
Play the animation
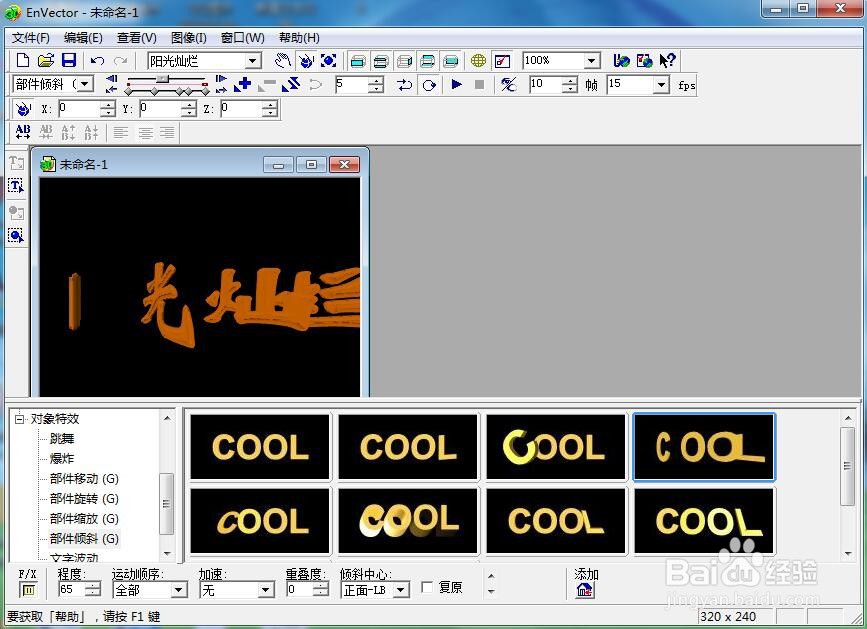tap(457, 84)
